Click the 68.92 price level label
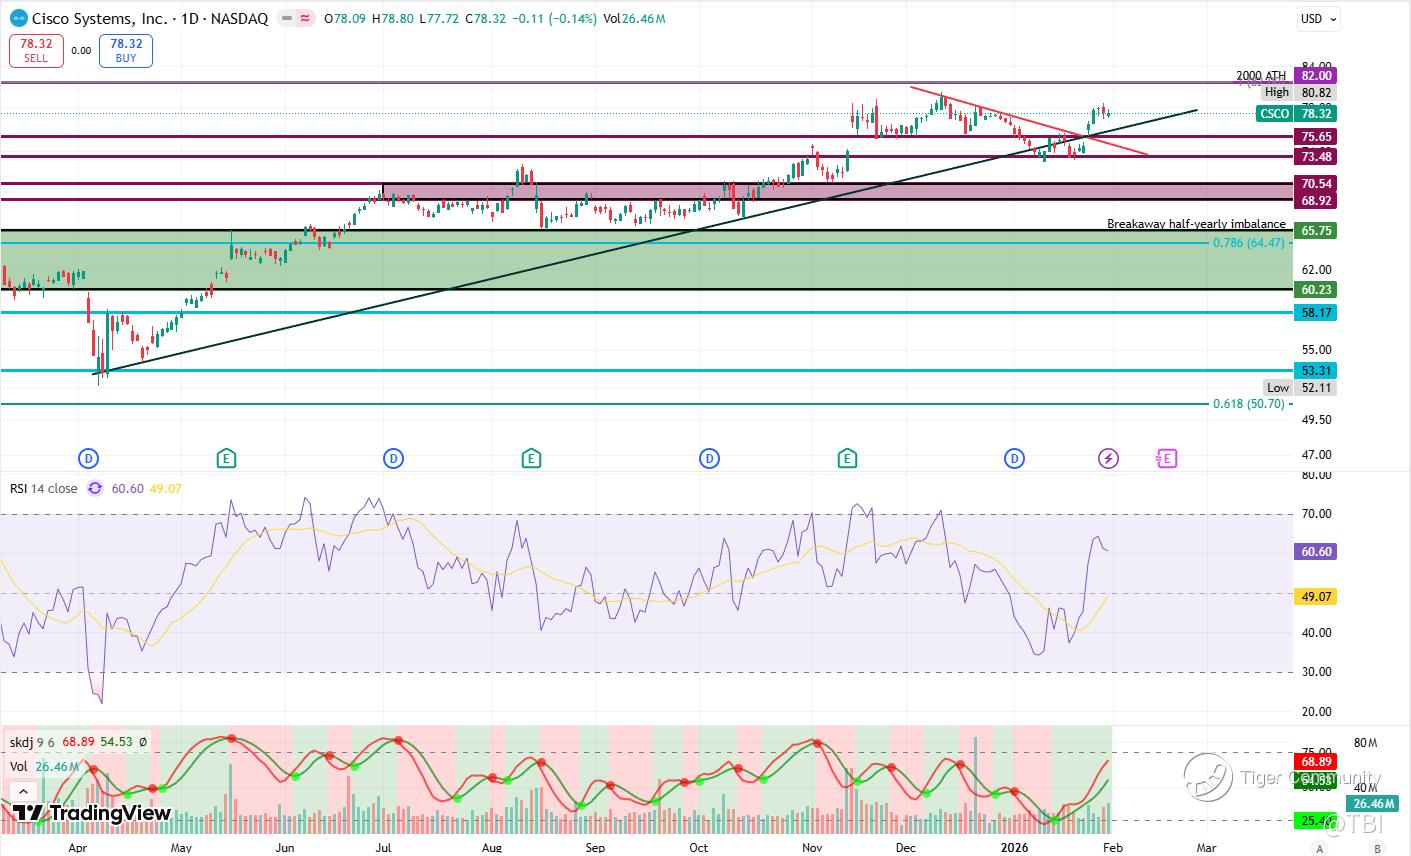The height and width of the screenshot is (856, 1411). pos(1316,201)
